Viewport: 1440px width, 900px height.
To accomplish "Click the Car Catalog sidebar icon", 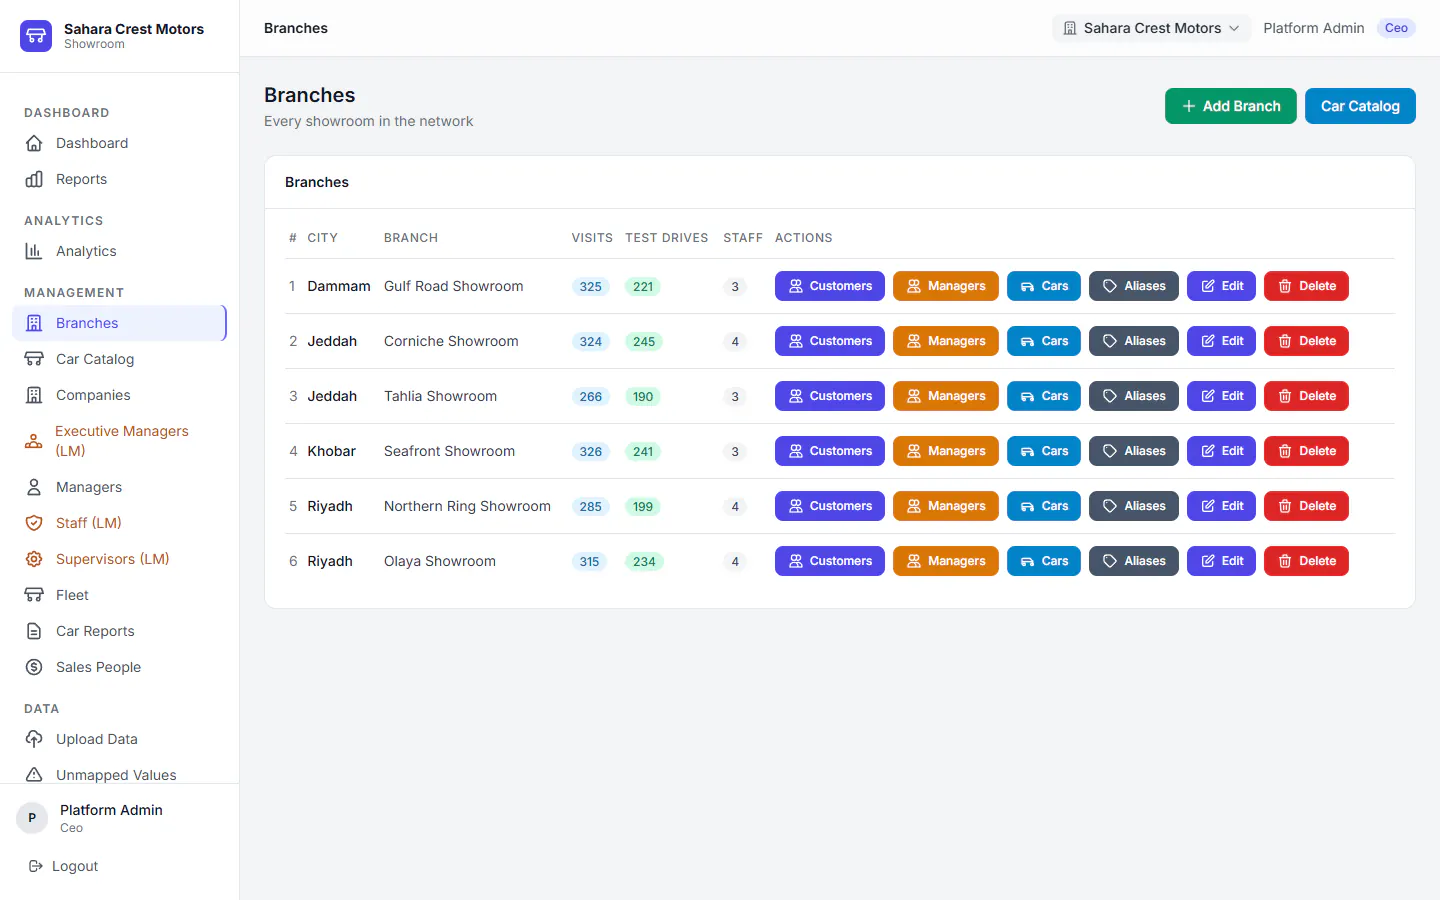I will (34, 359).
